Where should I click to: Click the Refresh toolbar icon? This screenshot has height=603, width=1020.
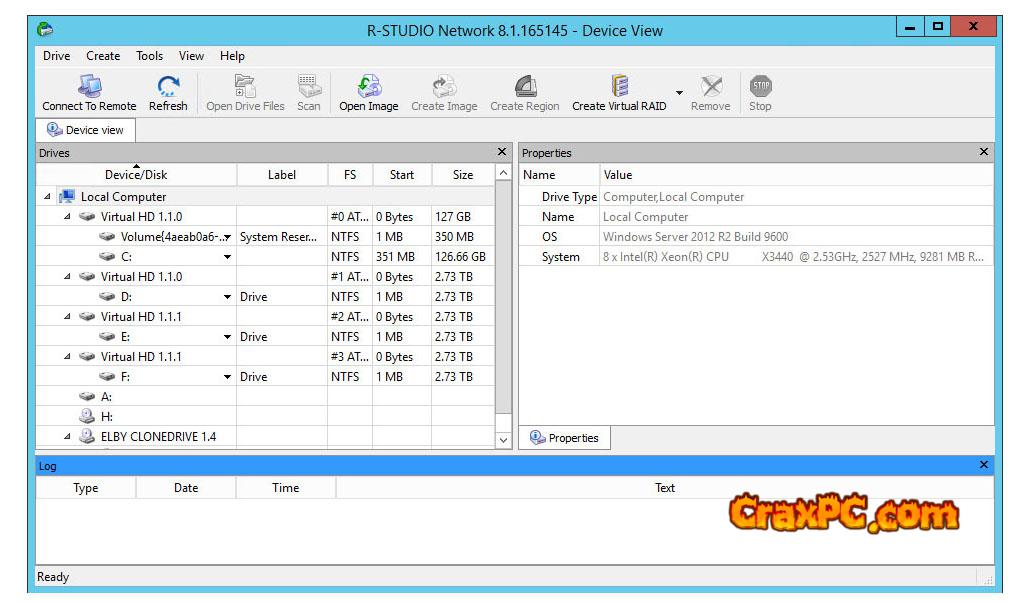click(168, 87)
